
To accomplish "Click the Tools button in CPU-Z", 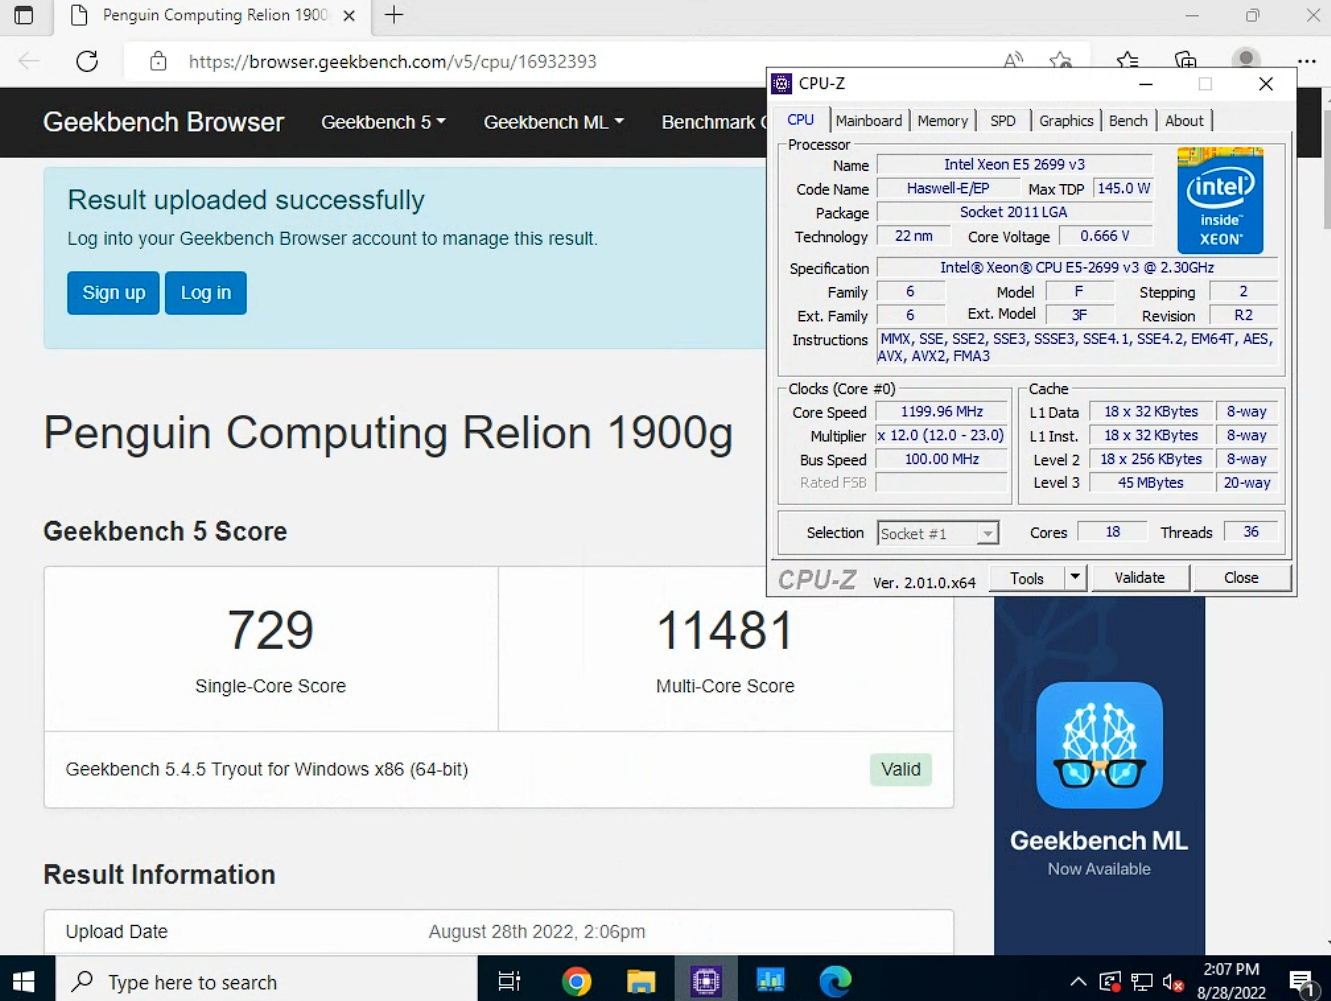I will (1027, 577).
